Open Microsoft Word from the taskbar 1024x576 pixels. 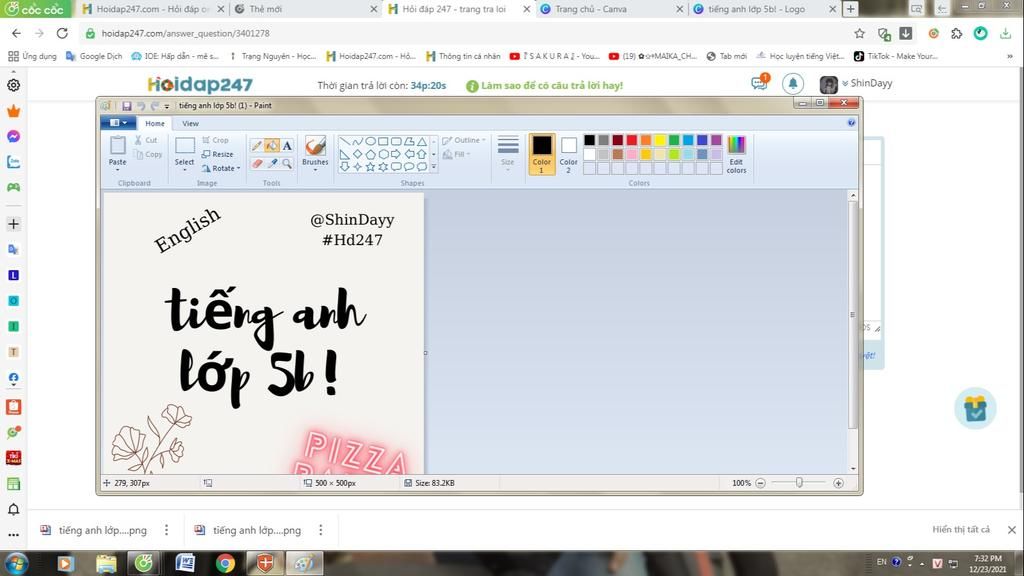[185, 563]
